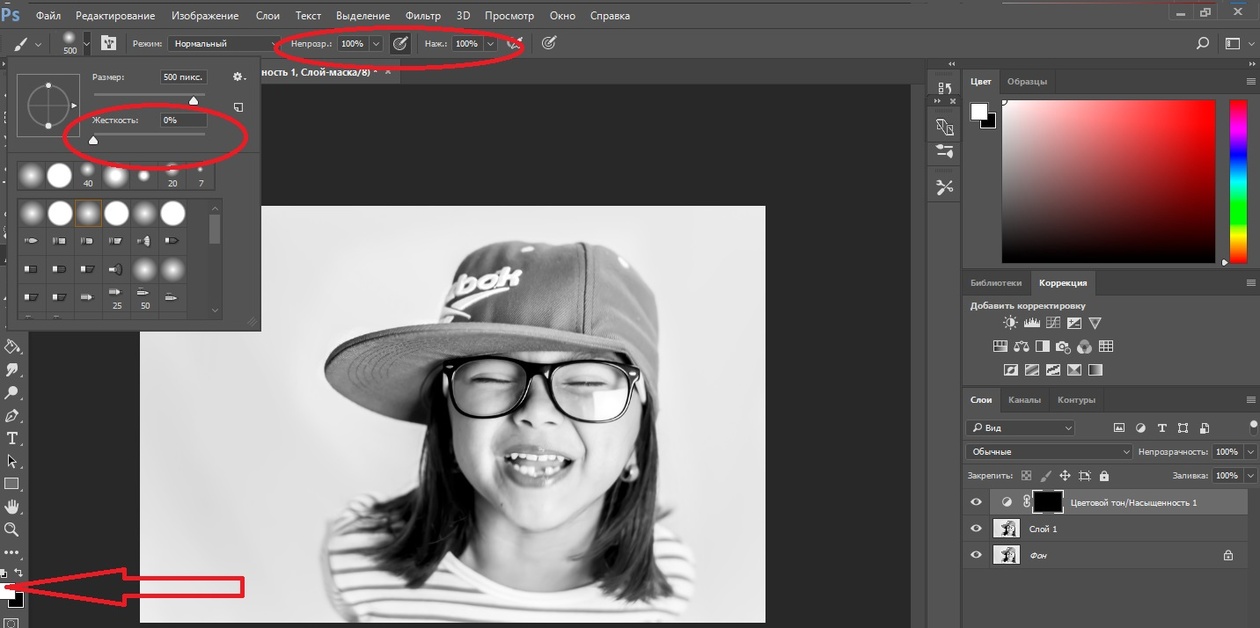Pick the Hand tool
Screen dimensions: 1260x628
coord(12,507)
